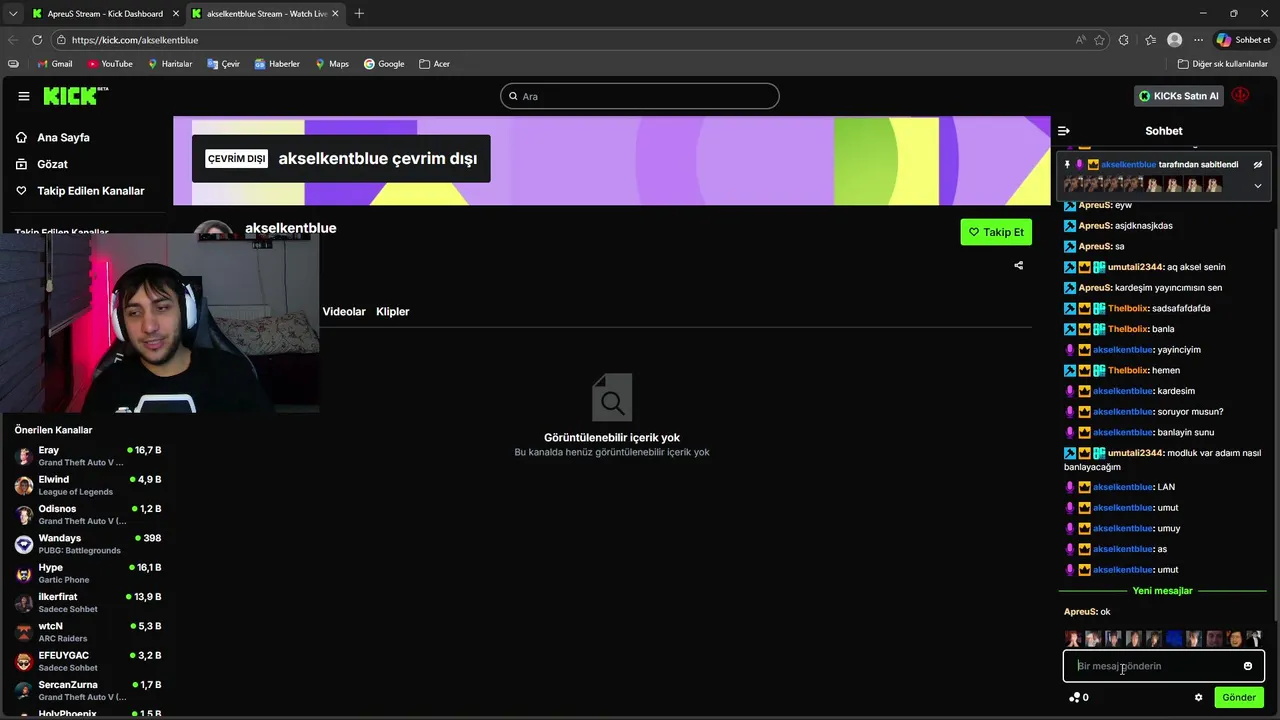Open Gözat in sidebar
The image size is (1280, 720).
click(x=52, y=164)
